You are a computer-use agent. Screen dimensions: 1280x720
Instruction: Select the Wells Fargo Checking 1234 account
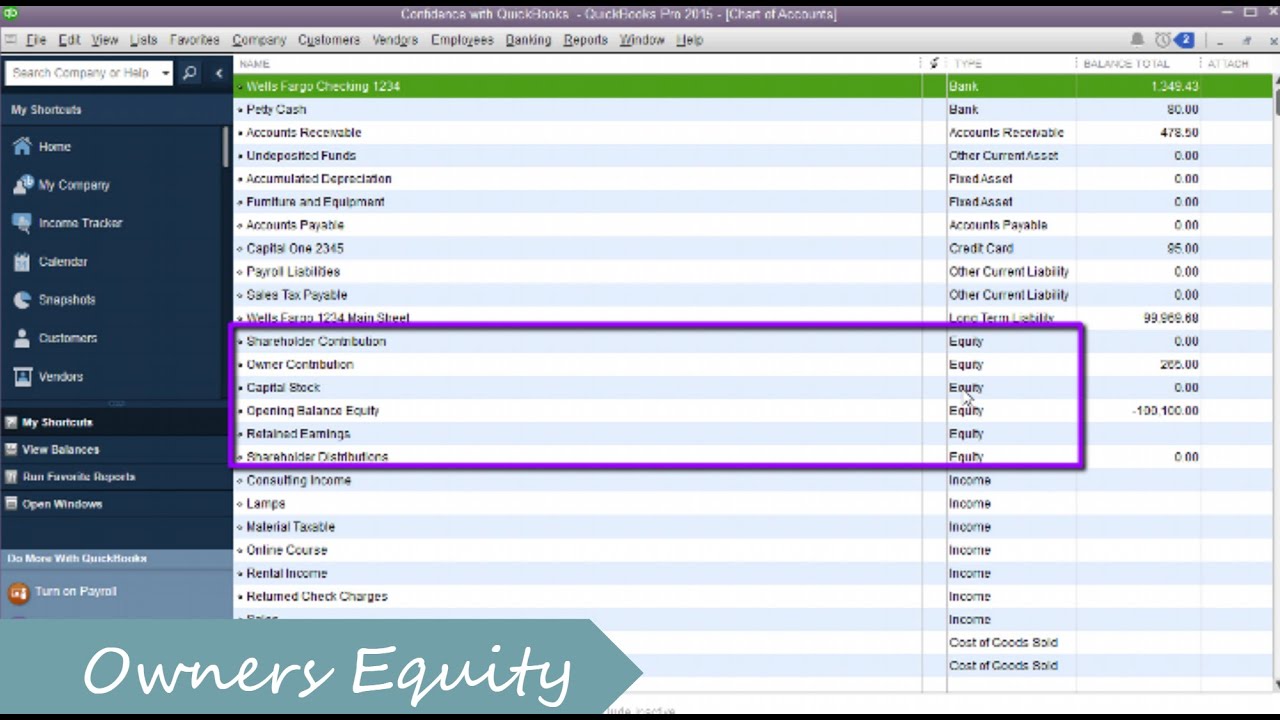[323, 87]
